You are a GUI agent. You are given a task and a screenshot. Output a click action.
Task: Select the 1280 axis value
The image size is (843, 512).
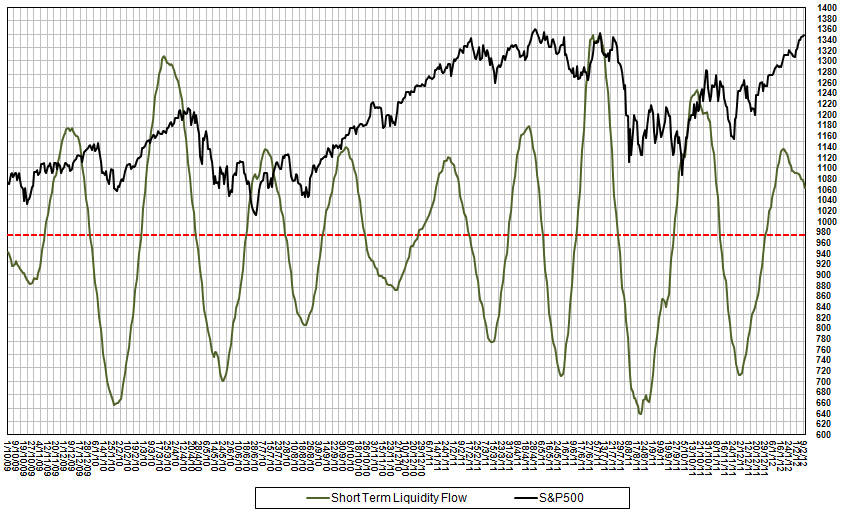pyautogui.click(x=826, y=72)
